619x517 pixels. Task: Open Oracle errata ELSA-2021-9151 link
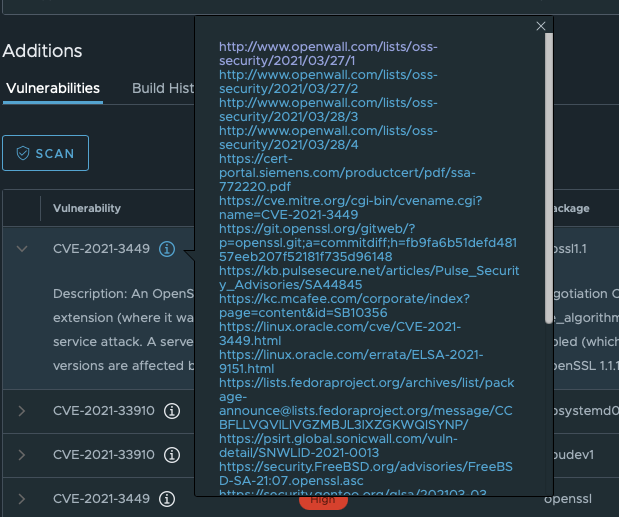pyautogui.click(x=351, y=362)
